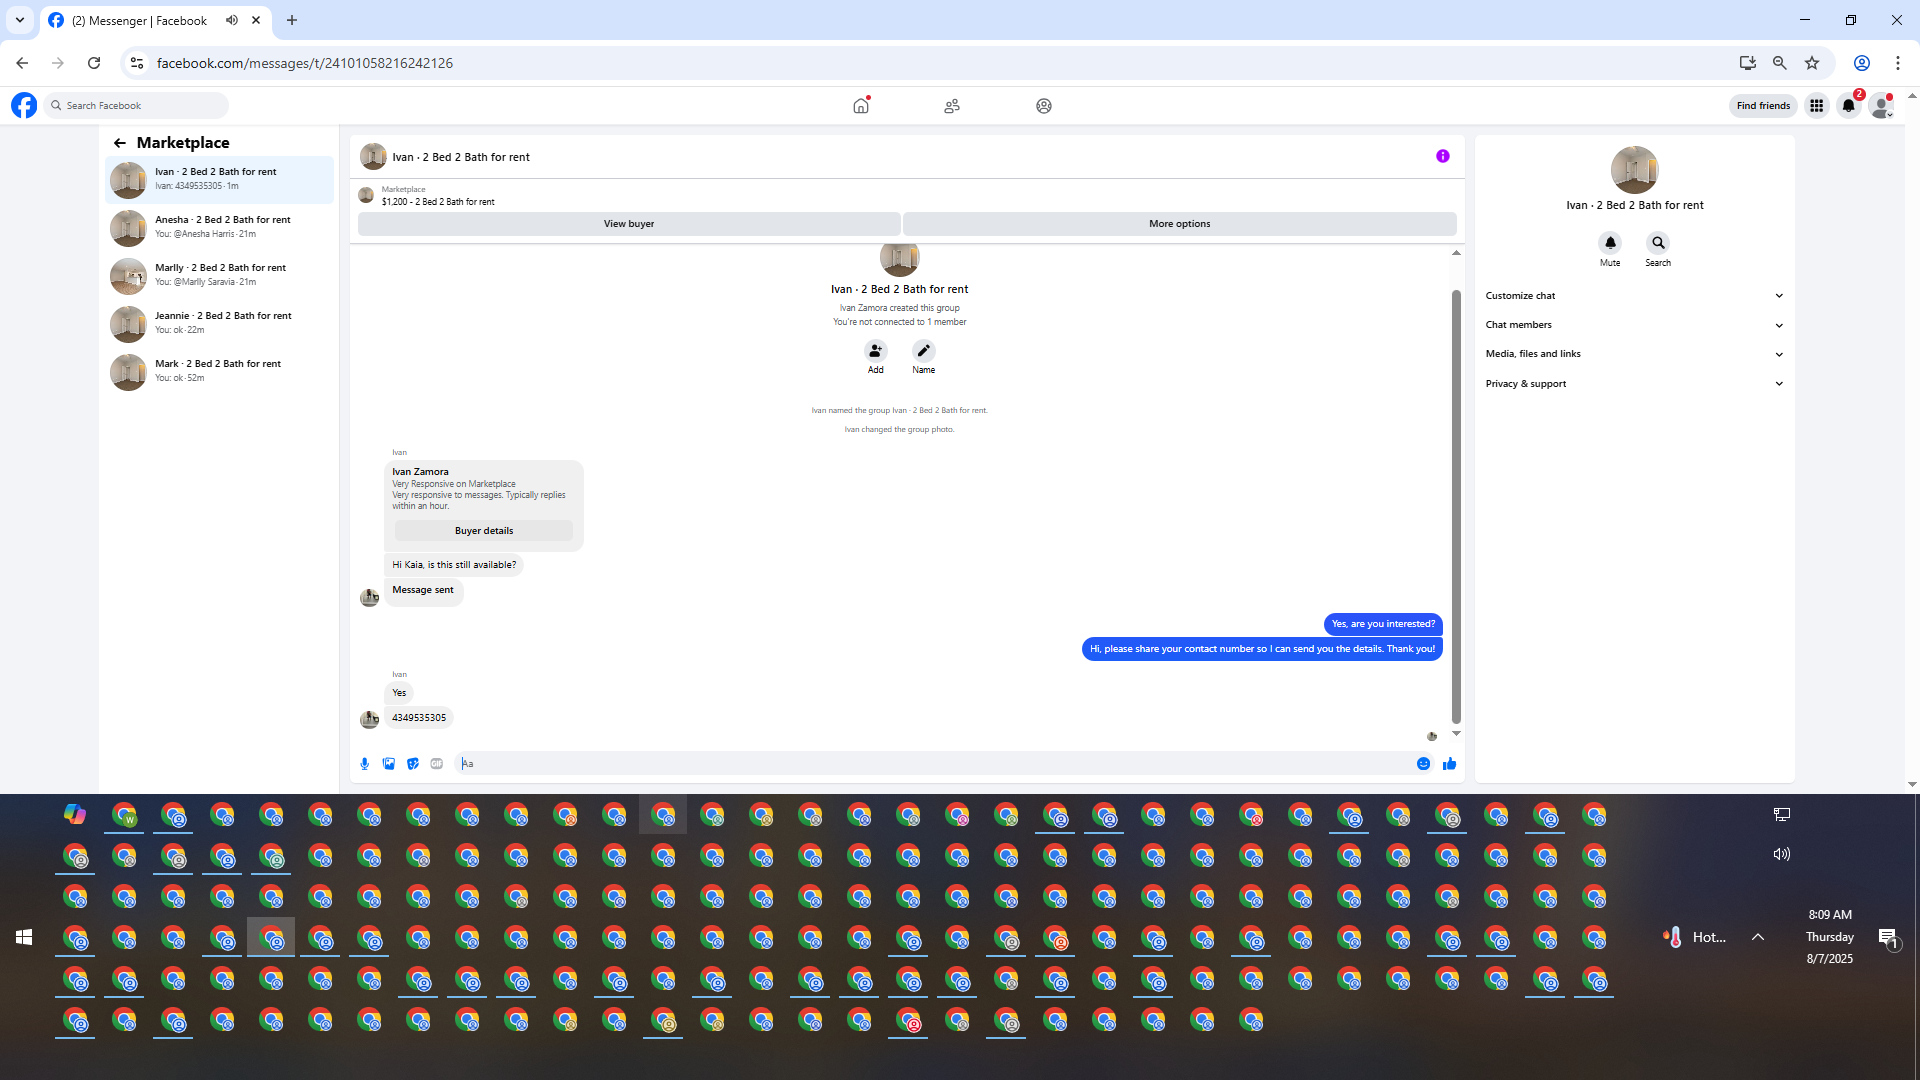The height and width of the screenshot is (1080, 1920).
Task: Expand the Privacy & support section
Action: [1634, 384]
